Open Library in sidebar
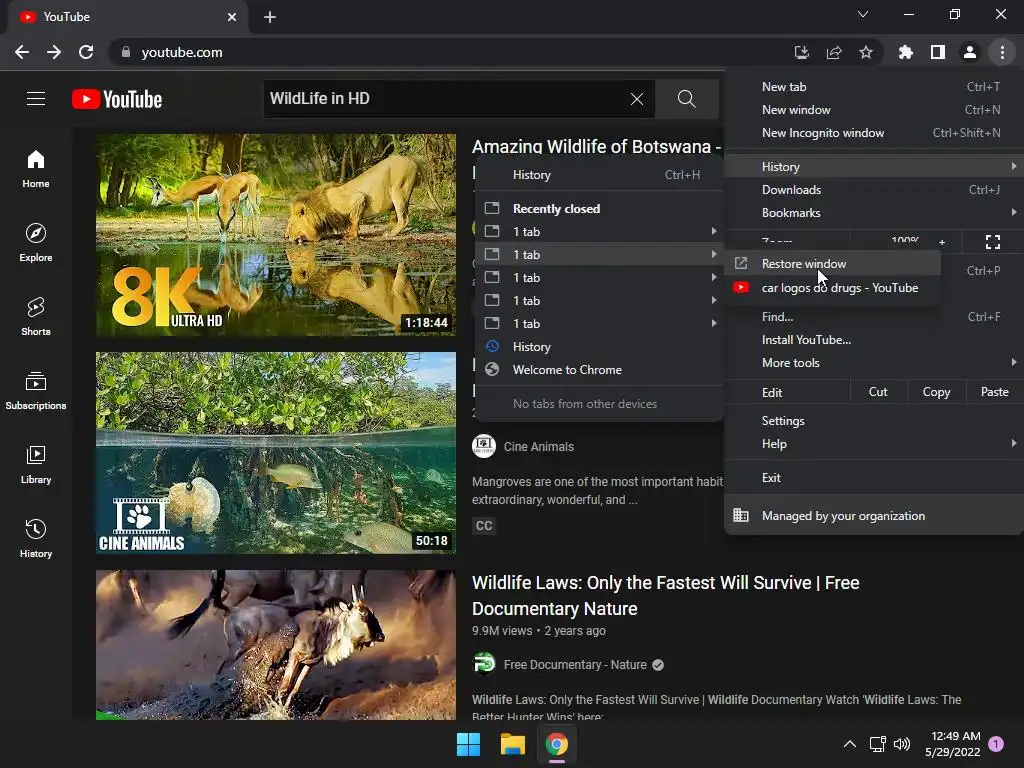Viewport: 1024px width, 768px height. 36,464
